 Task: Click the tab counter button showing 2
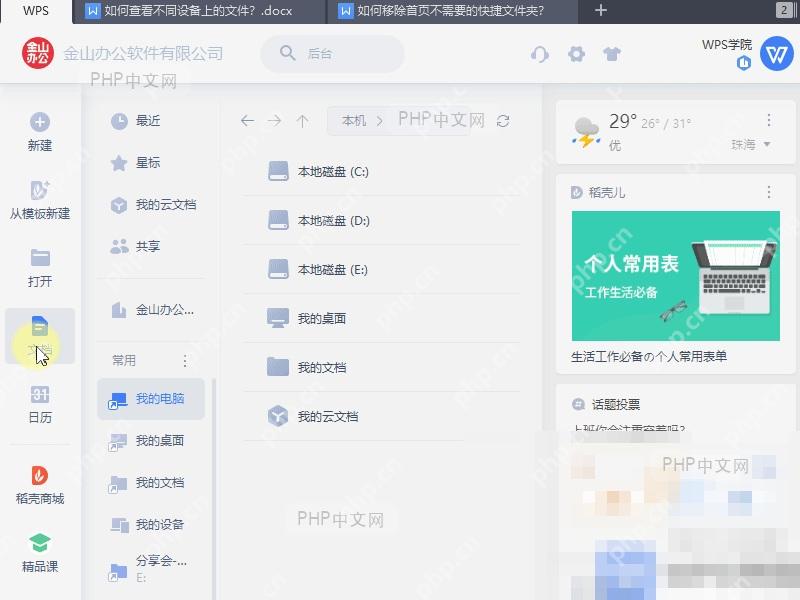(784, 10)
